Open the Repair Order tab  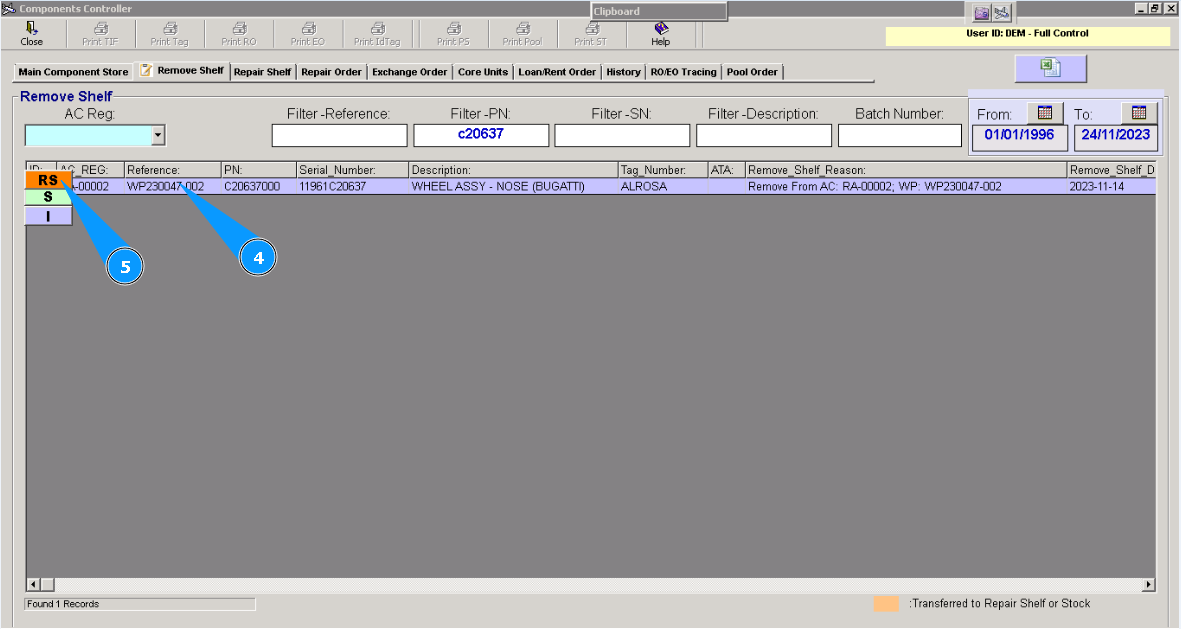pyautogui.click(x=331, y=72)
